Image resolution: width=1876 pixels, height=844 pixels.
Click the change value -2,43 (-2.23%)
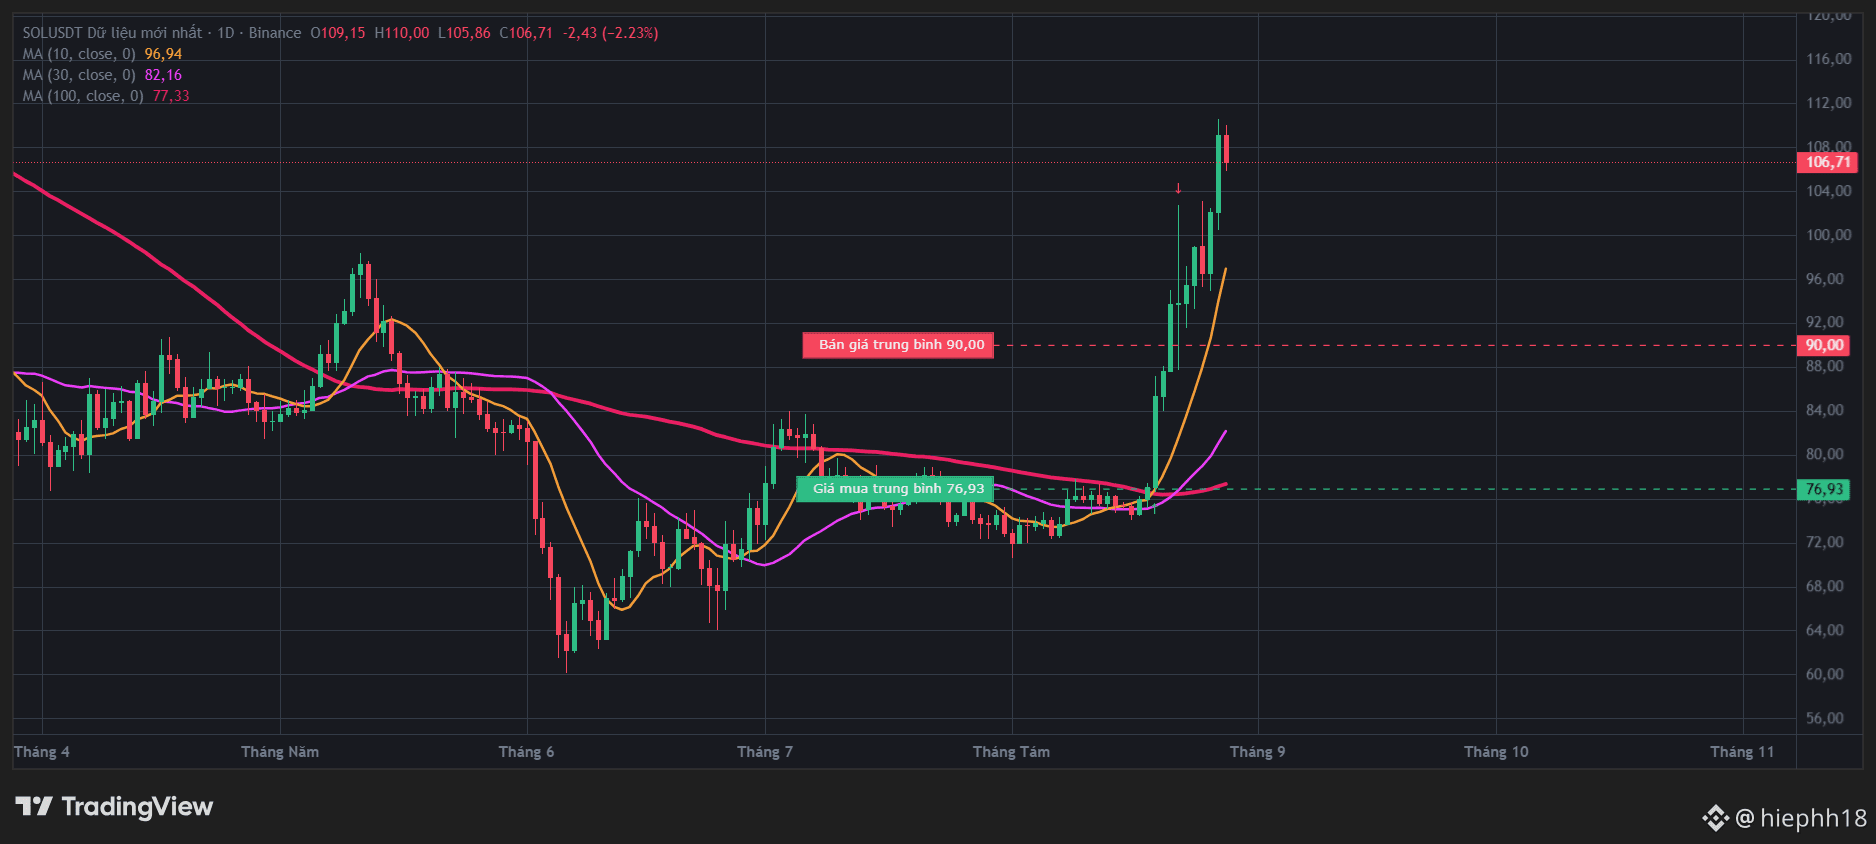610,33
